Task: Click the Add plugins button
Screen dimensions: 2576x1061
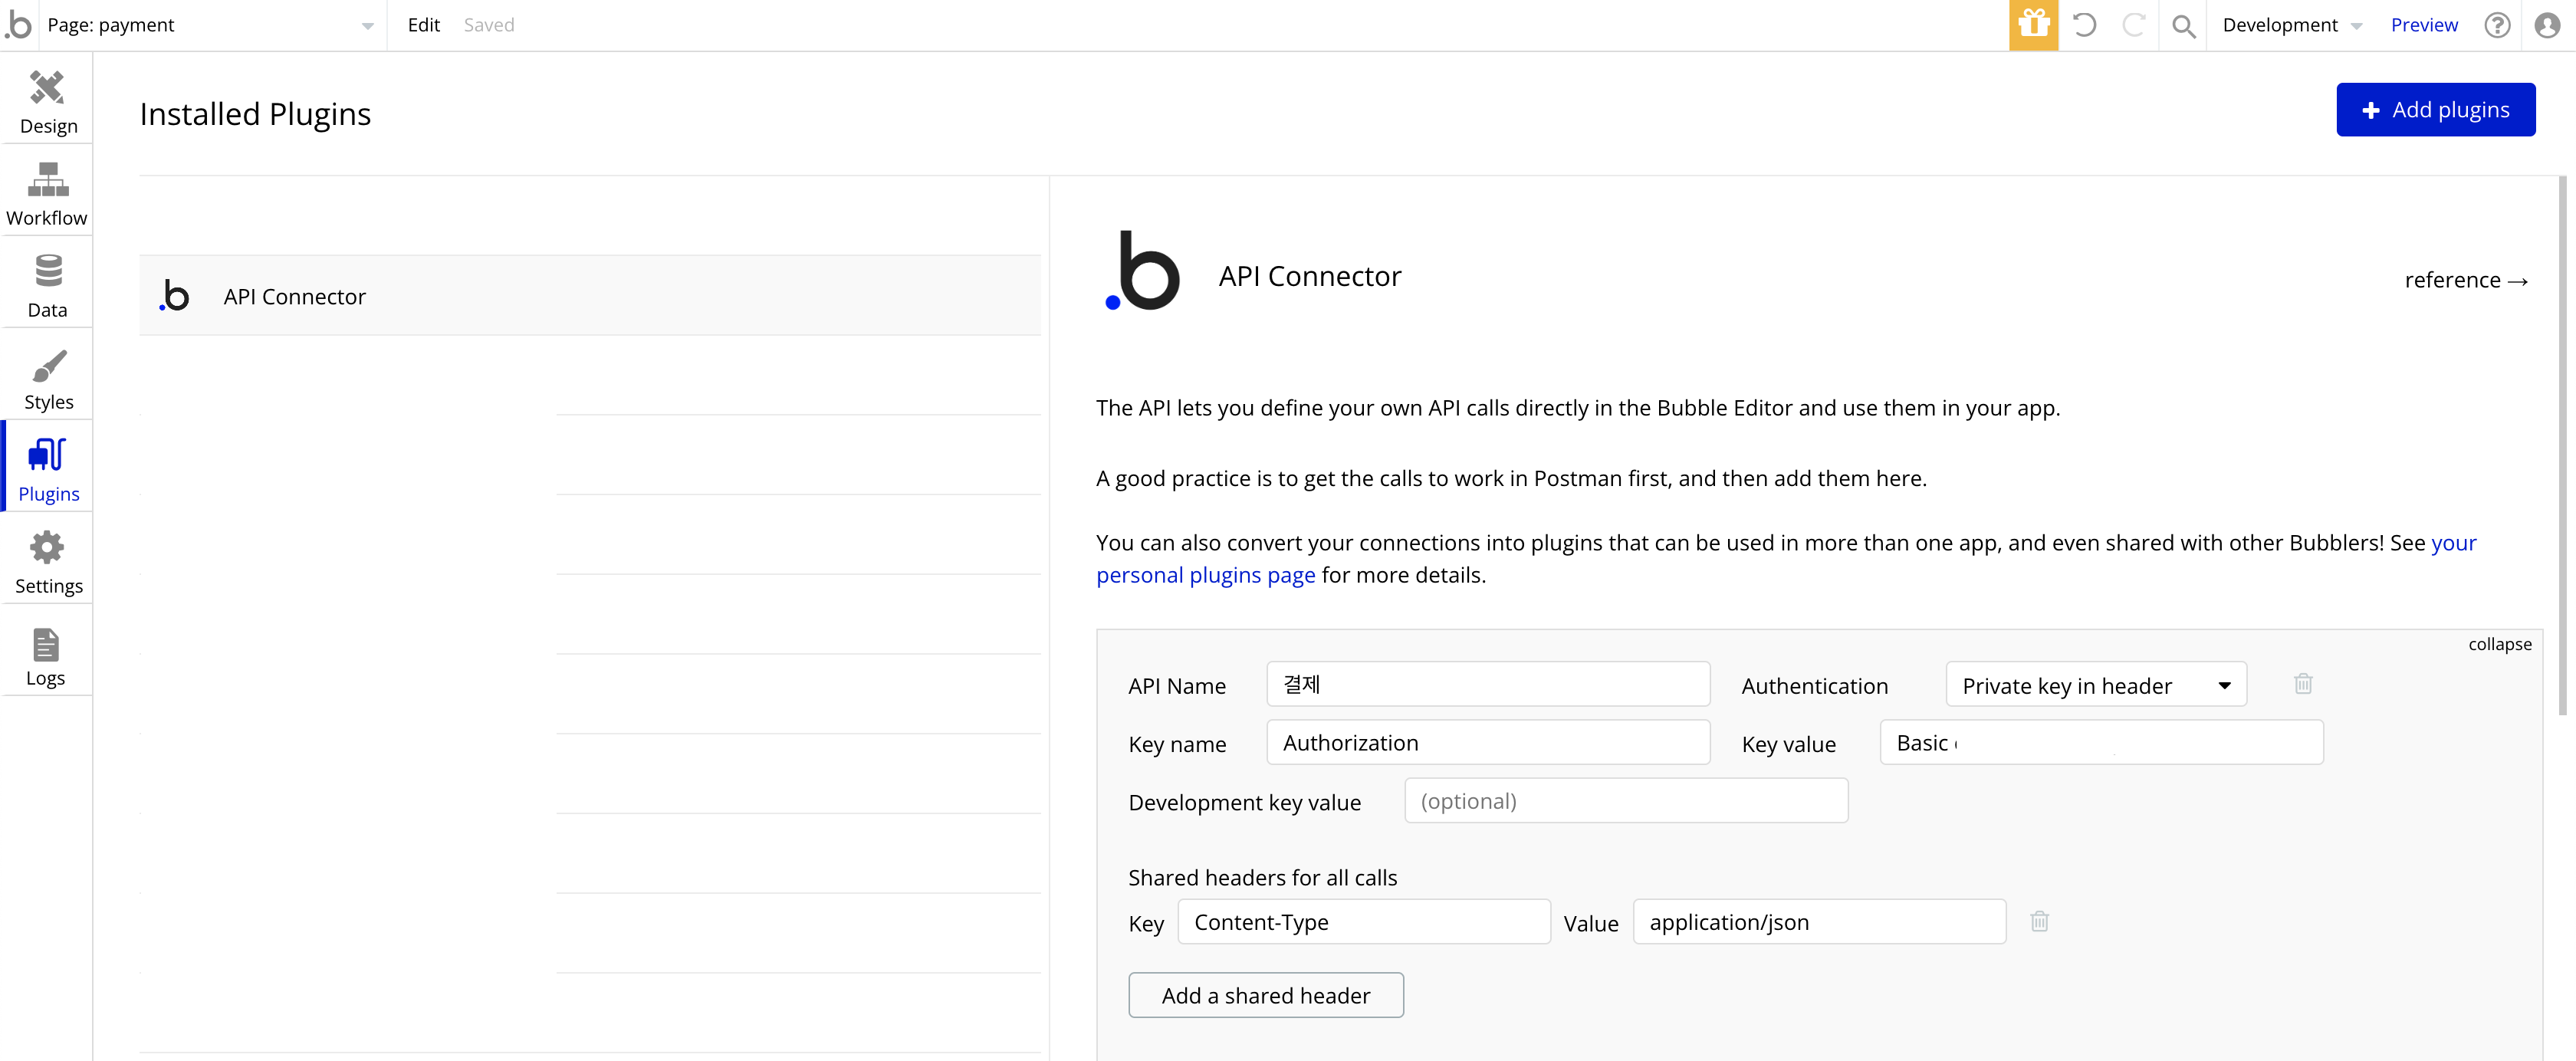Action: pyautogui.click(x=2435, y=110)
